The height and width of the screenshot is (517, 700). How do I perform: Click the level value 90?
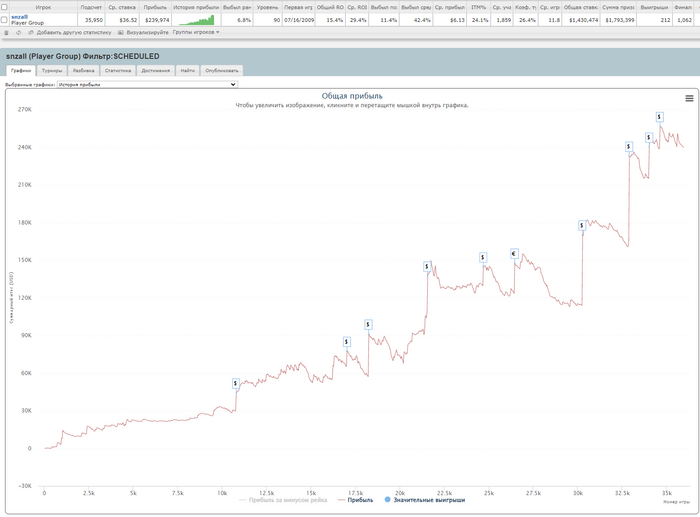coord(277,20)
